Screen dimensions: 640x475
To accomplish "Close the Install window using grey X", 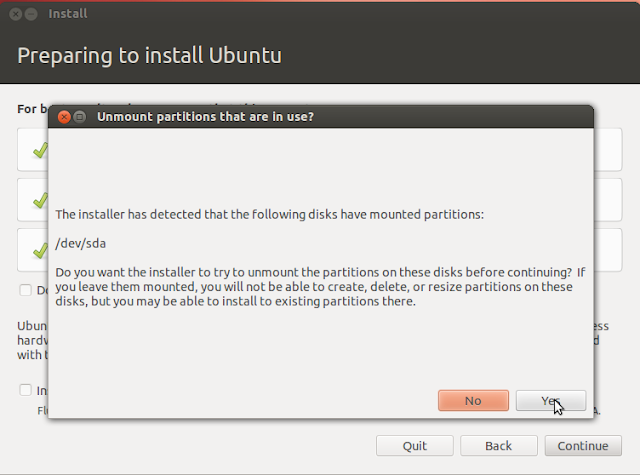I will pyautogui.click(x=16, y=14).
